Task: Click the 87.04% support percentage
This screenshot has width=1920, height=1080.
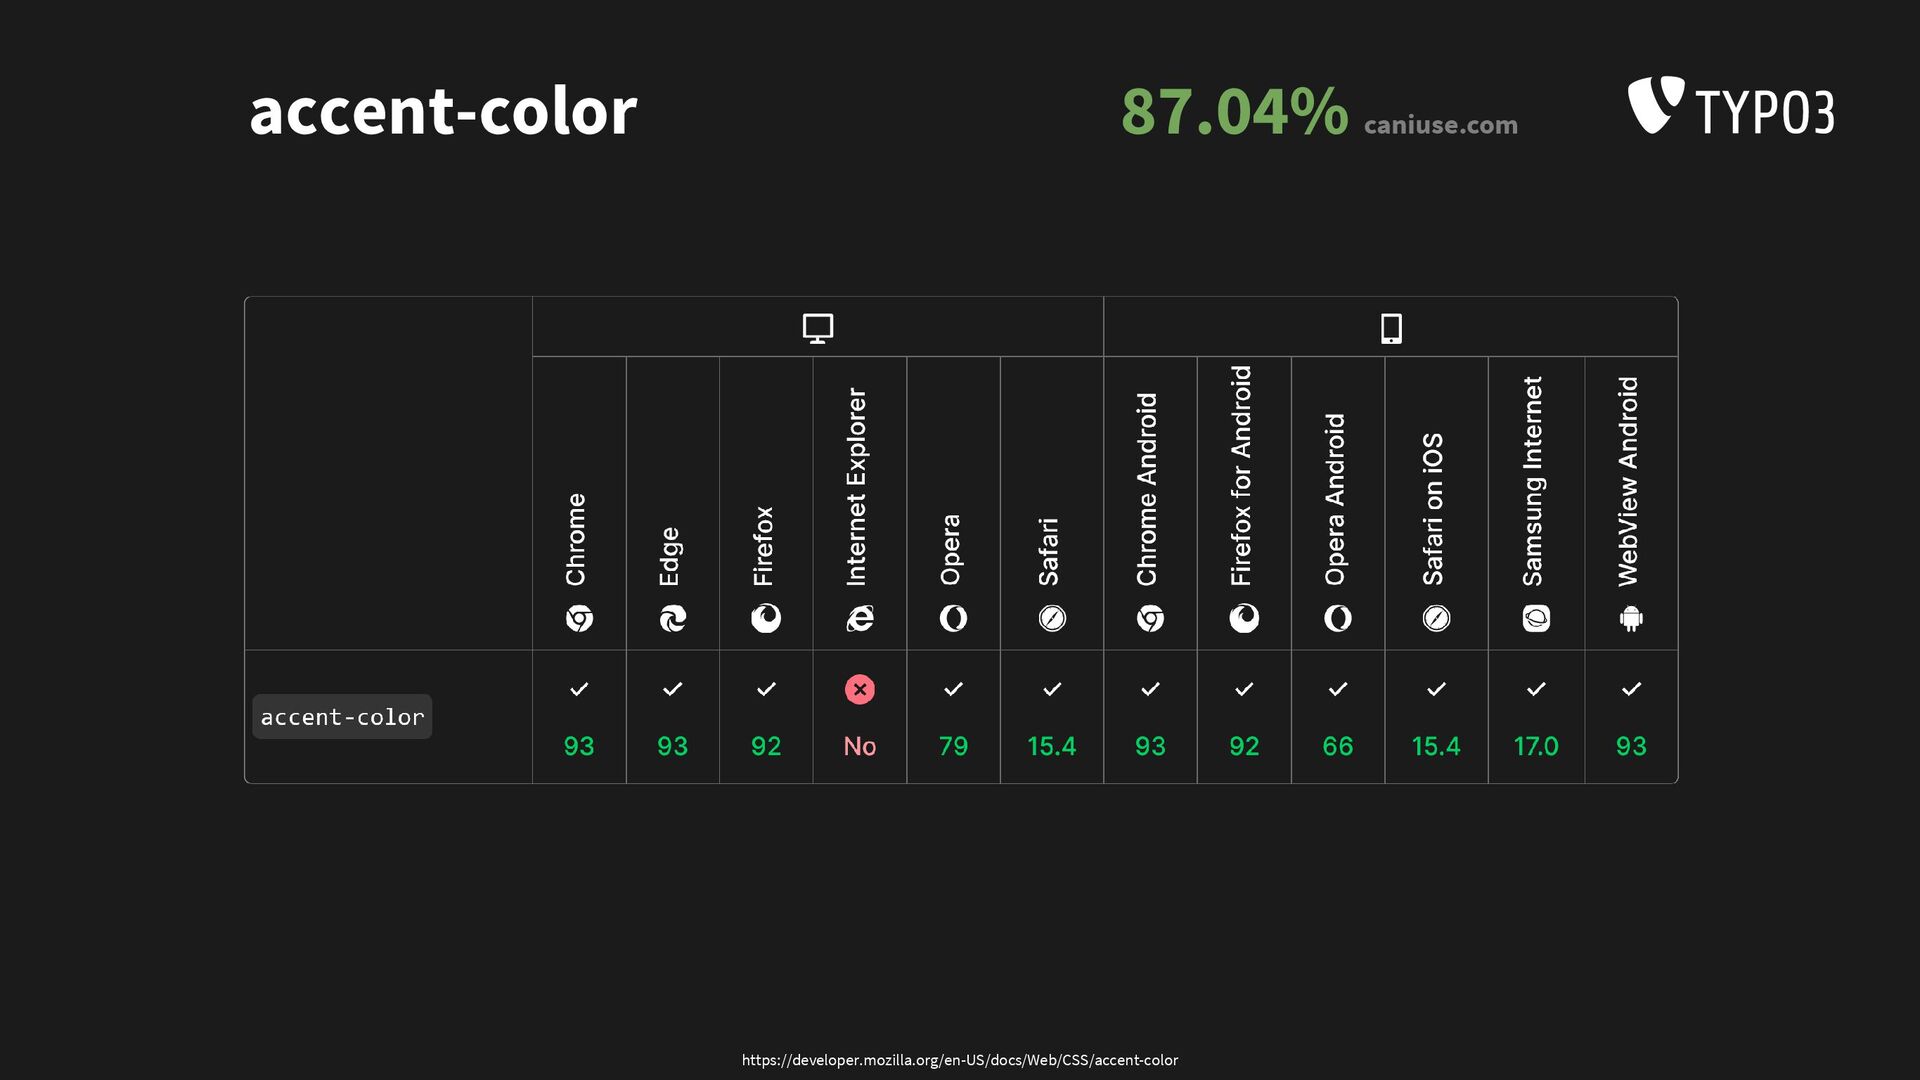Action: point(1235,111)
